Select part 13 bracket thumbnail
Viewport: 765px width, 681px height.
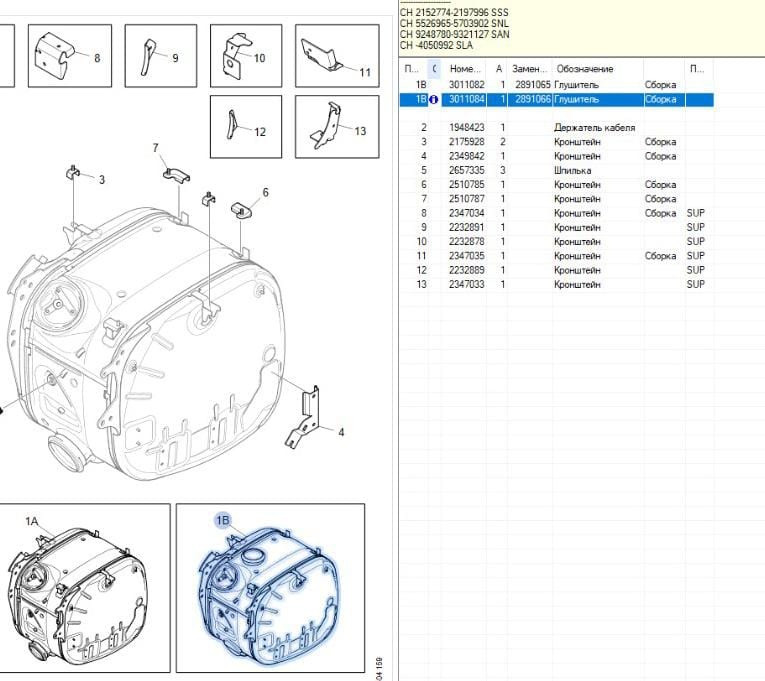(333, 127)
